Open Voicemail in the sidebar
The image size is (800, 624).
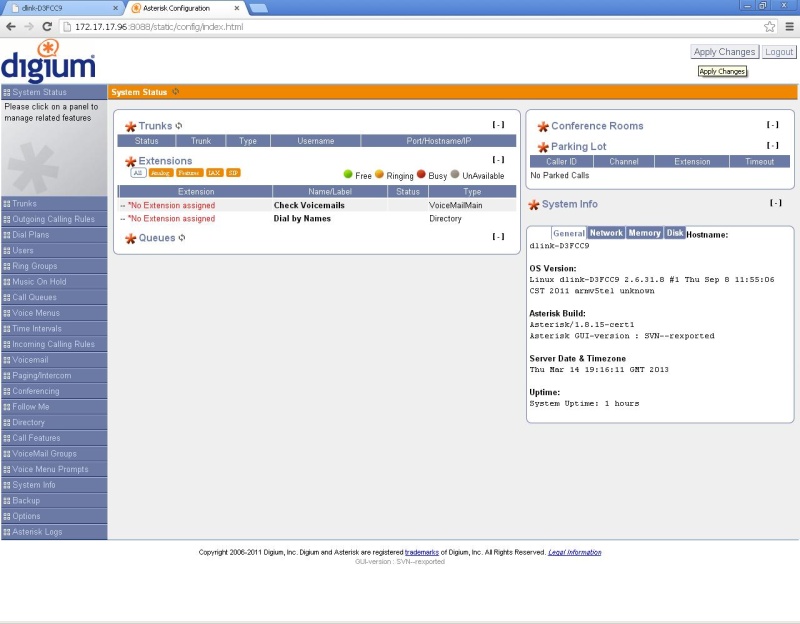tap(54, 360)
